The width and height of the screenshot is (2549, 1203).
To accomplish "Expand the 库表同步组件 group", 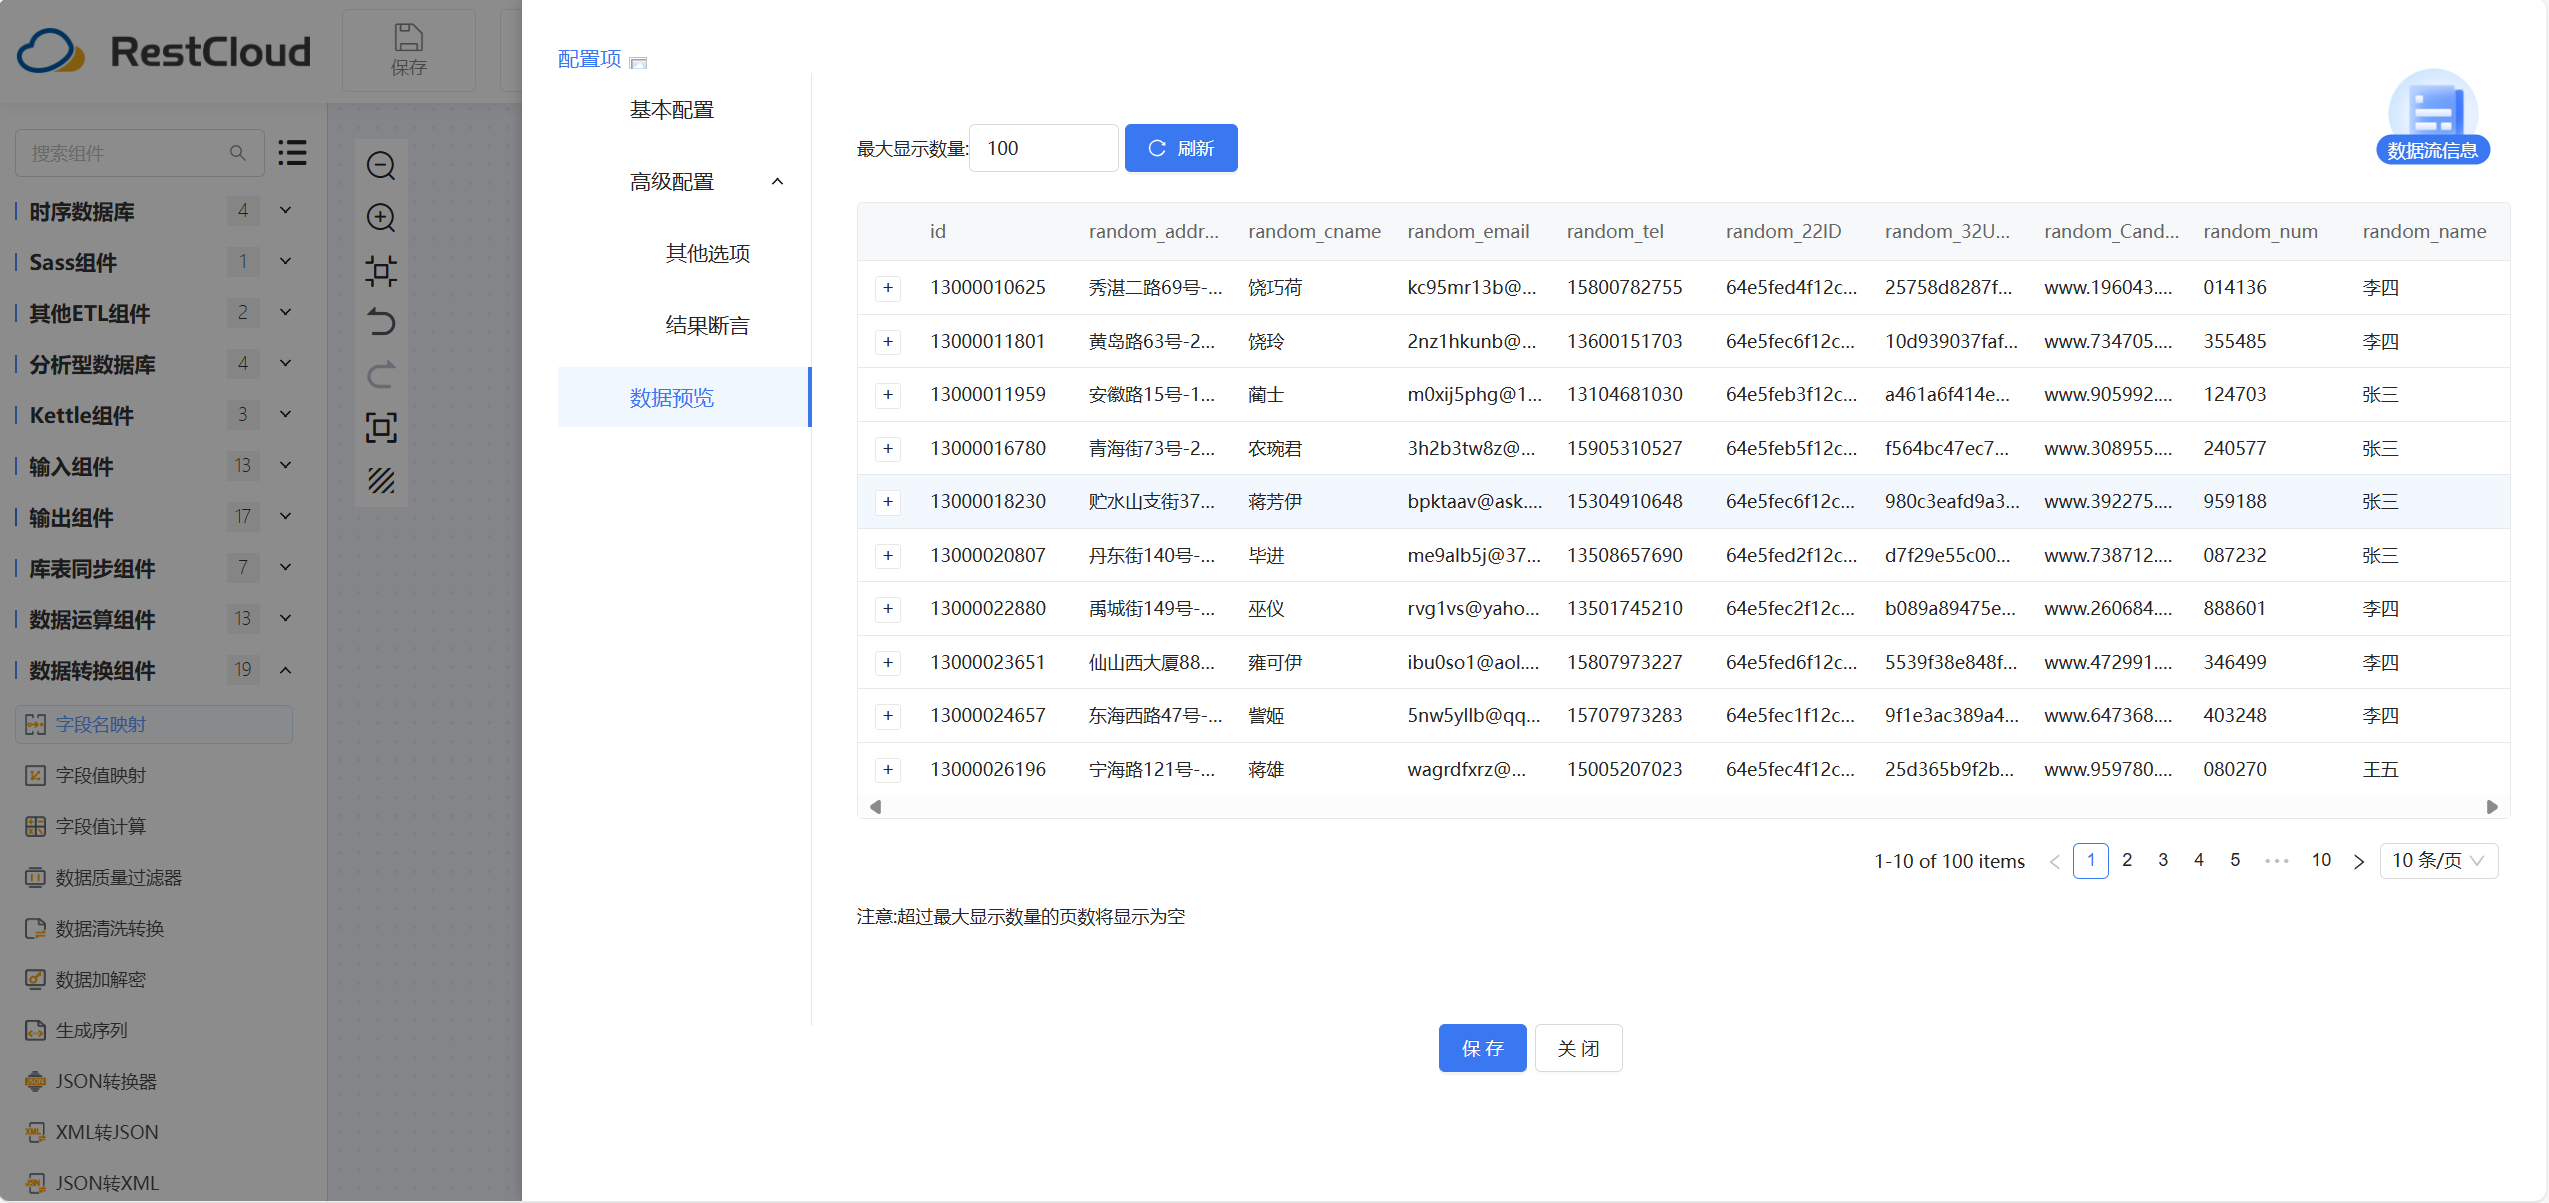I will pyautogui.click(x=285, y=567).
